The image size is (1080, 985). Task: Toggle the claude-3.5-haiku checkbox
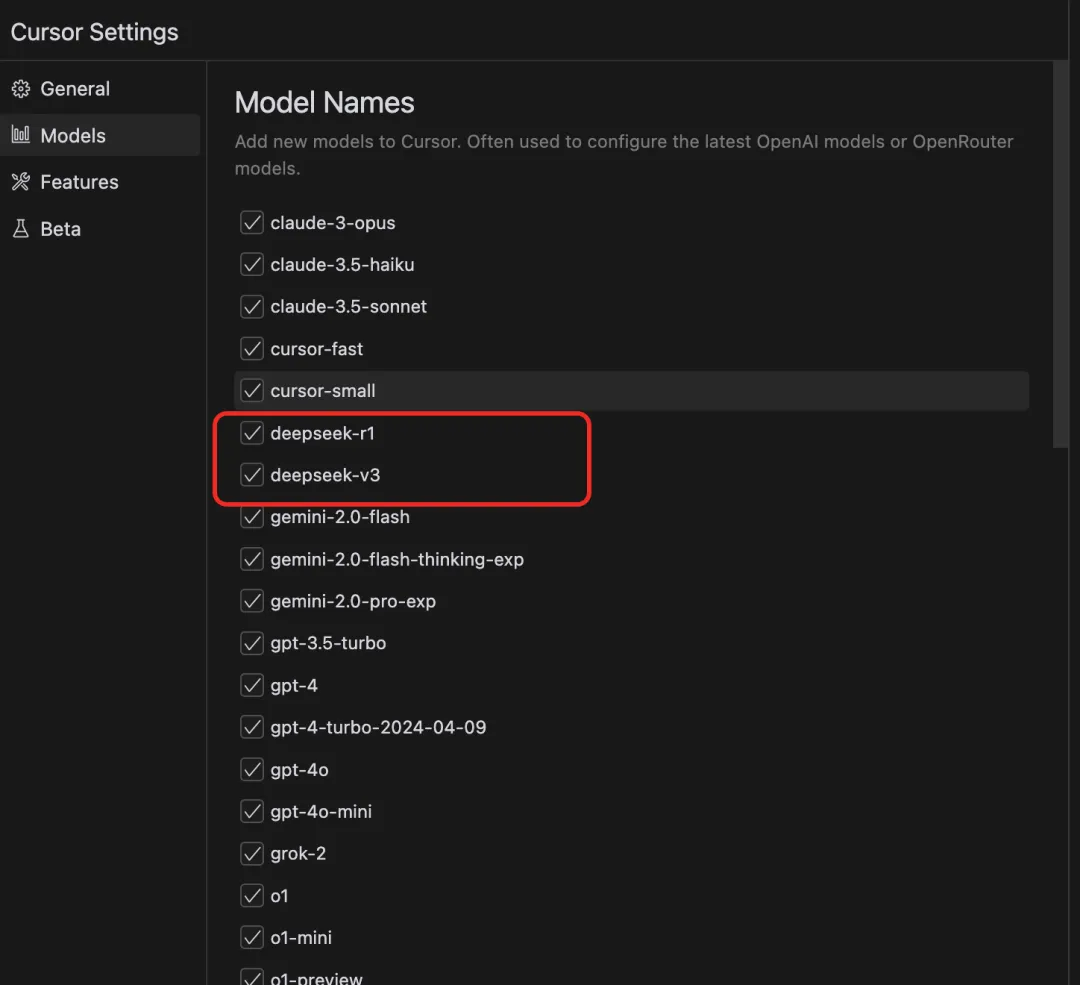(252, 265)
